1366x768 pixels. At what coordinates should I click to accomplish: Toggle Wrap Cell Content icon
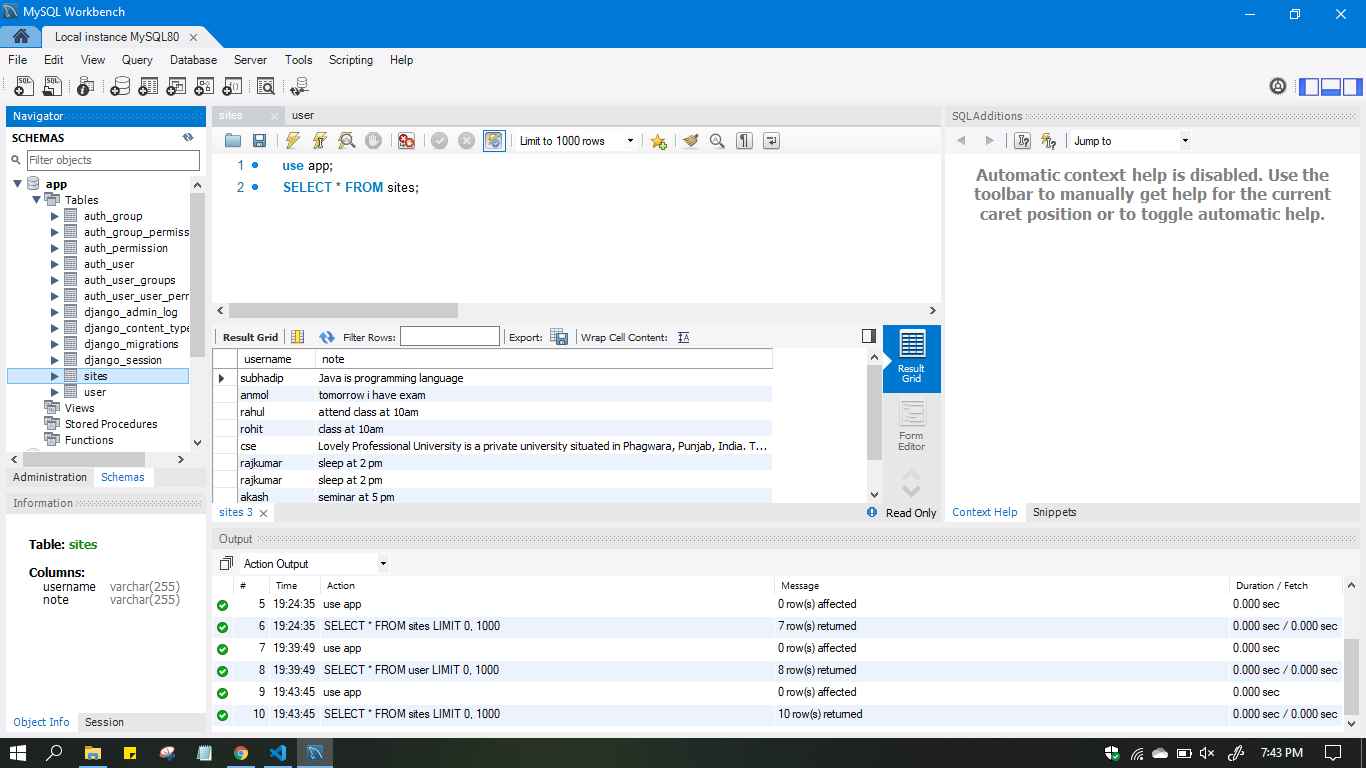click(x=684, y=337)
